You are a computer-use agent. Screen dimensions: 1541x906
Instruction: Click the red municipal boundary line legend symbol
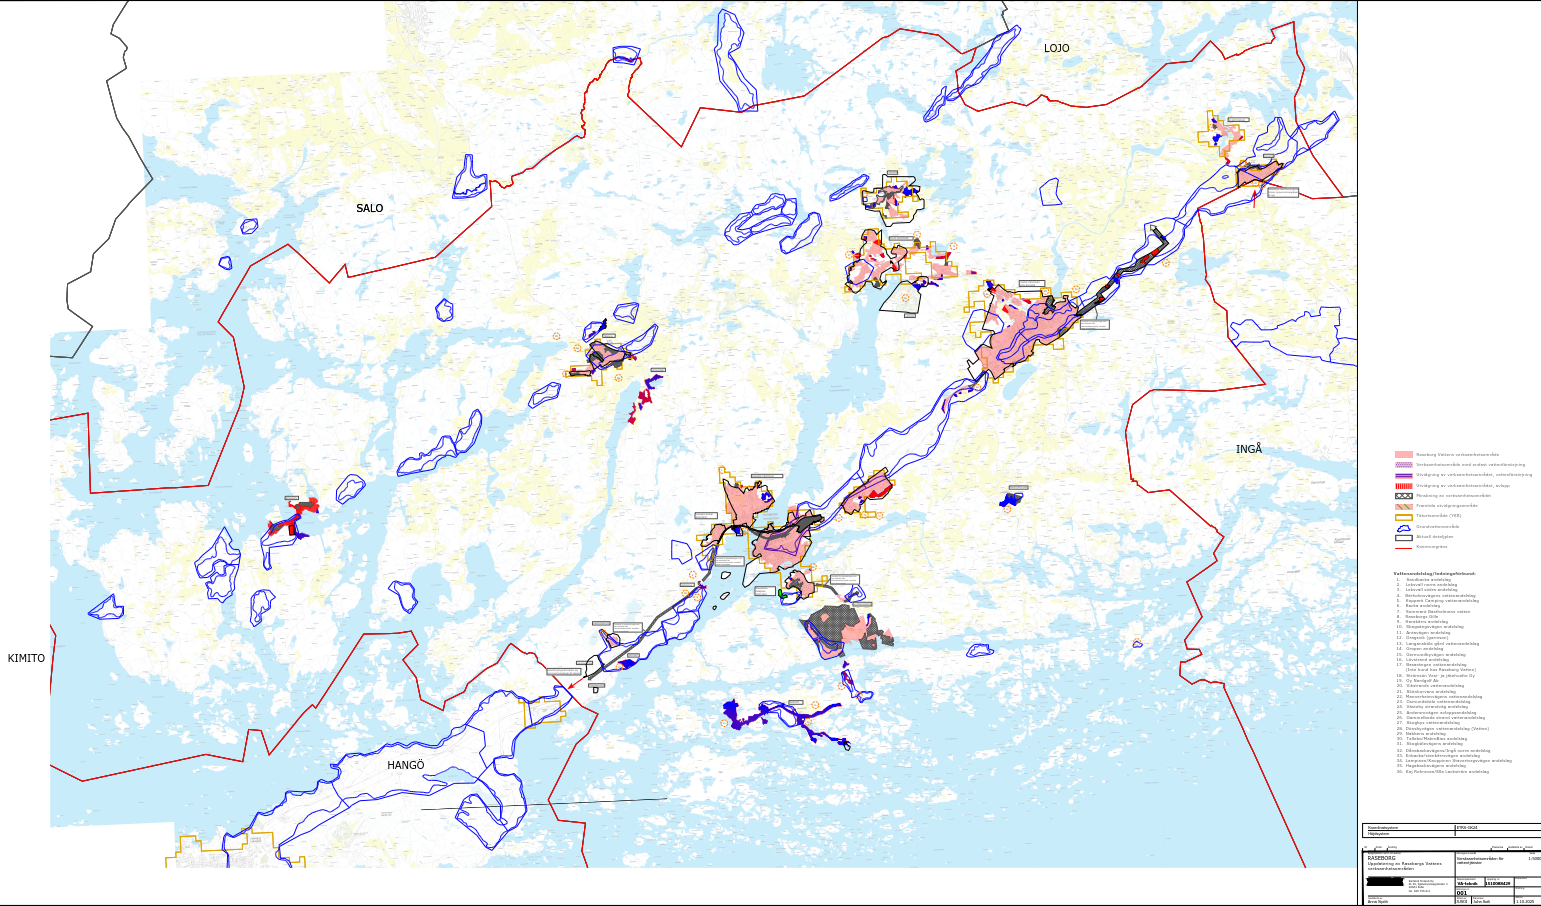[x=1403, y=547]
